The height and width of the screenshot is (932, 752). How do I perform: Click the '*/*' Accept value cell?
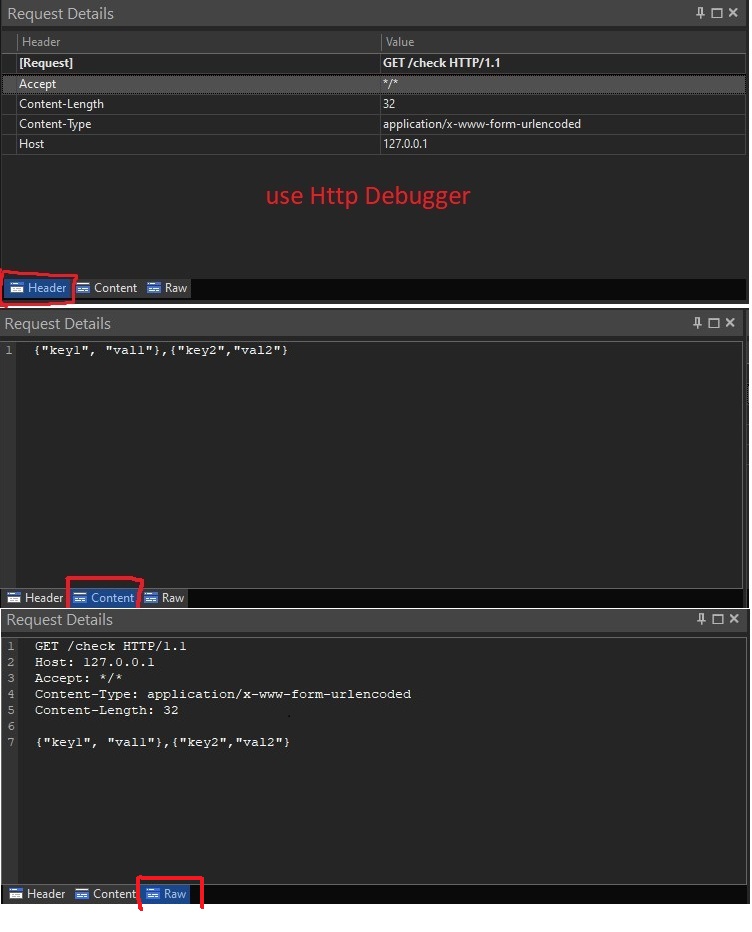pos(563,84)
